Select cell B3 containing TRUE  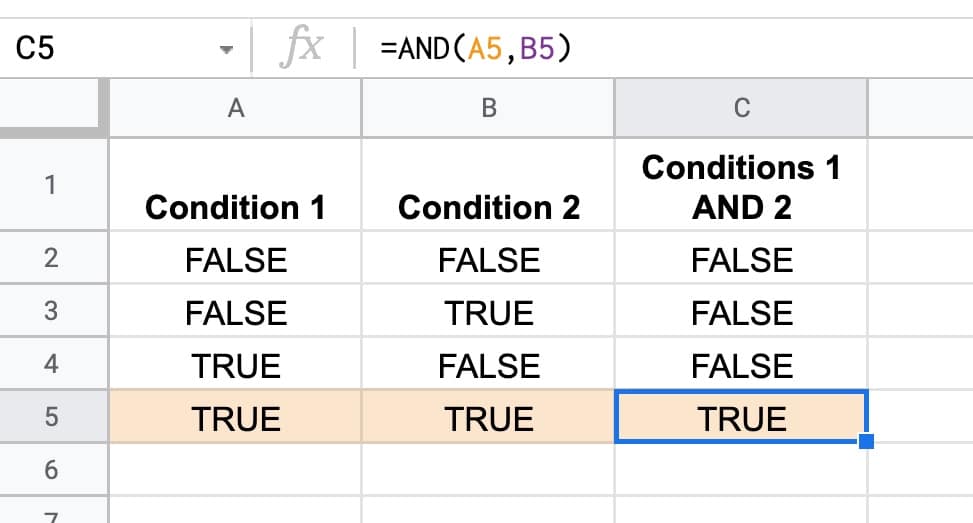point(488,311)
